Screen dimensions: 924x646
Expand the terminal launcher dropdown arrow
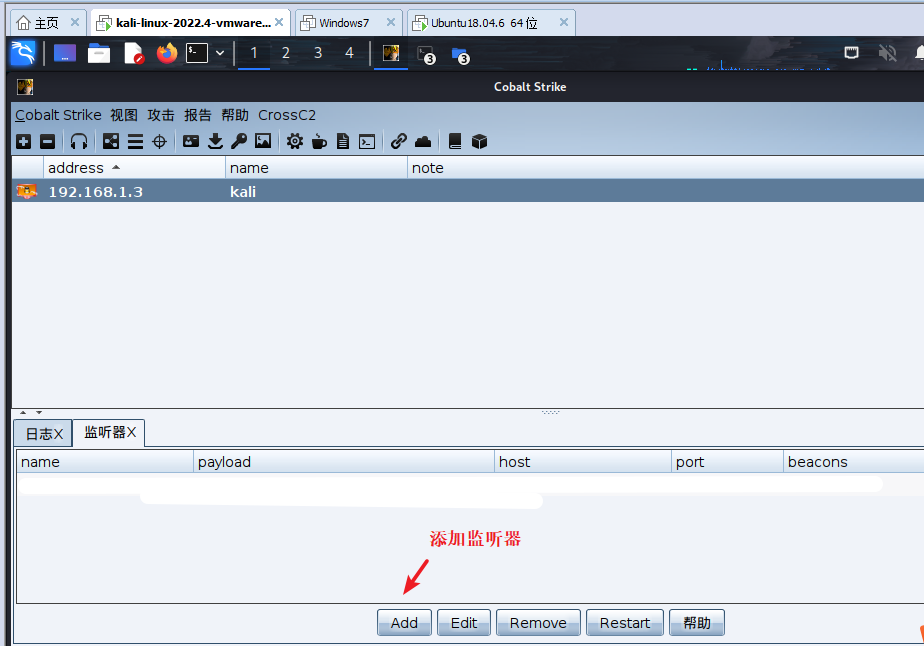click(220, 53)
